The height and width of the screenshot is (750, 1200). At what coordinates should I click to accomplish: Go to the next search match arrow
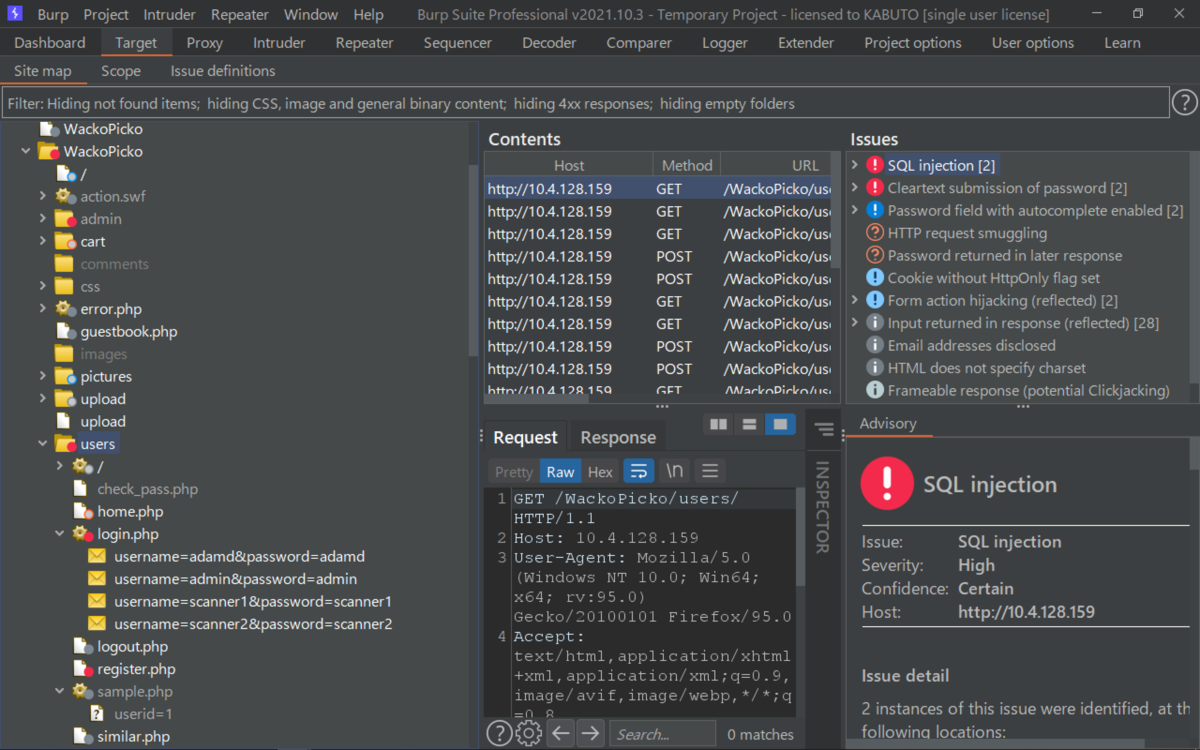point(591,734)
